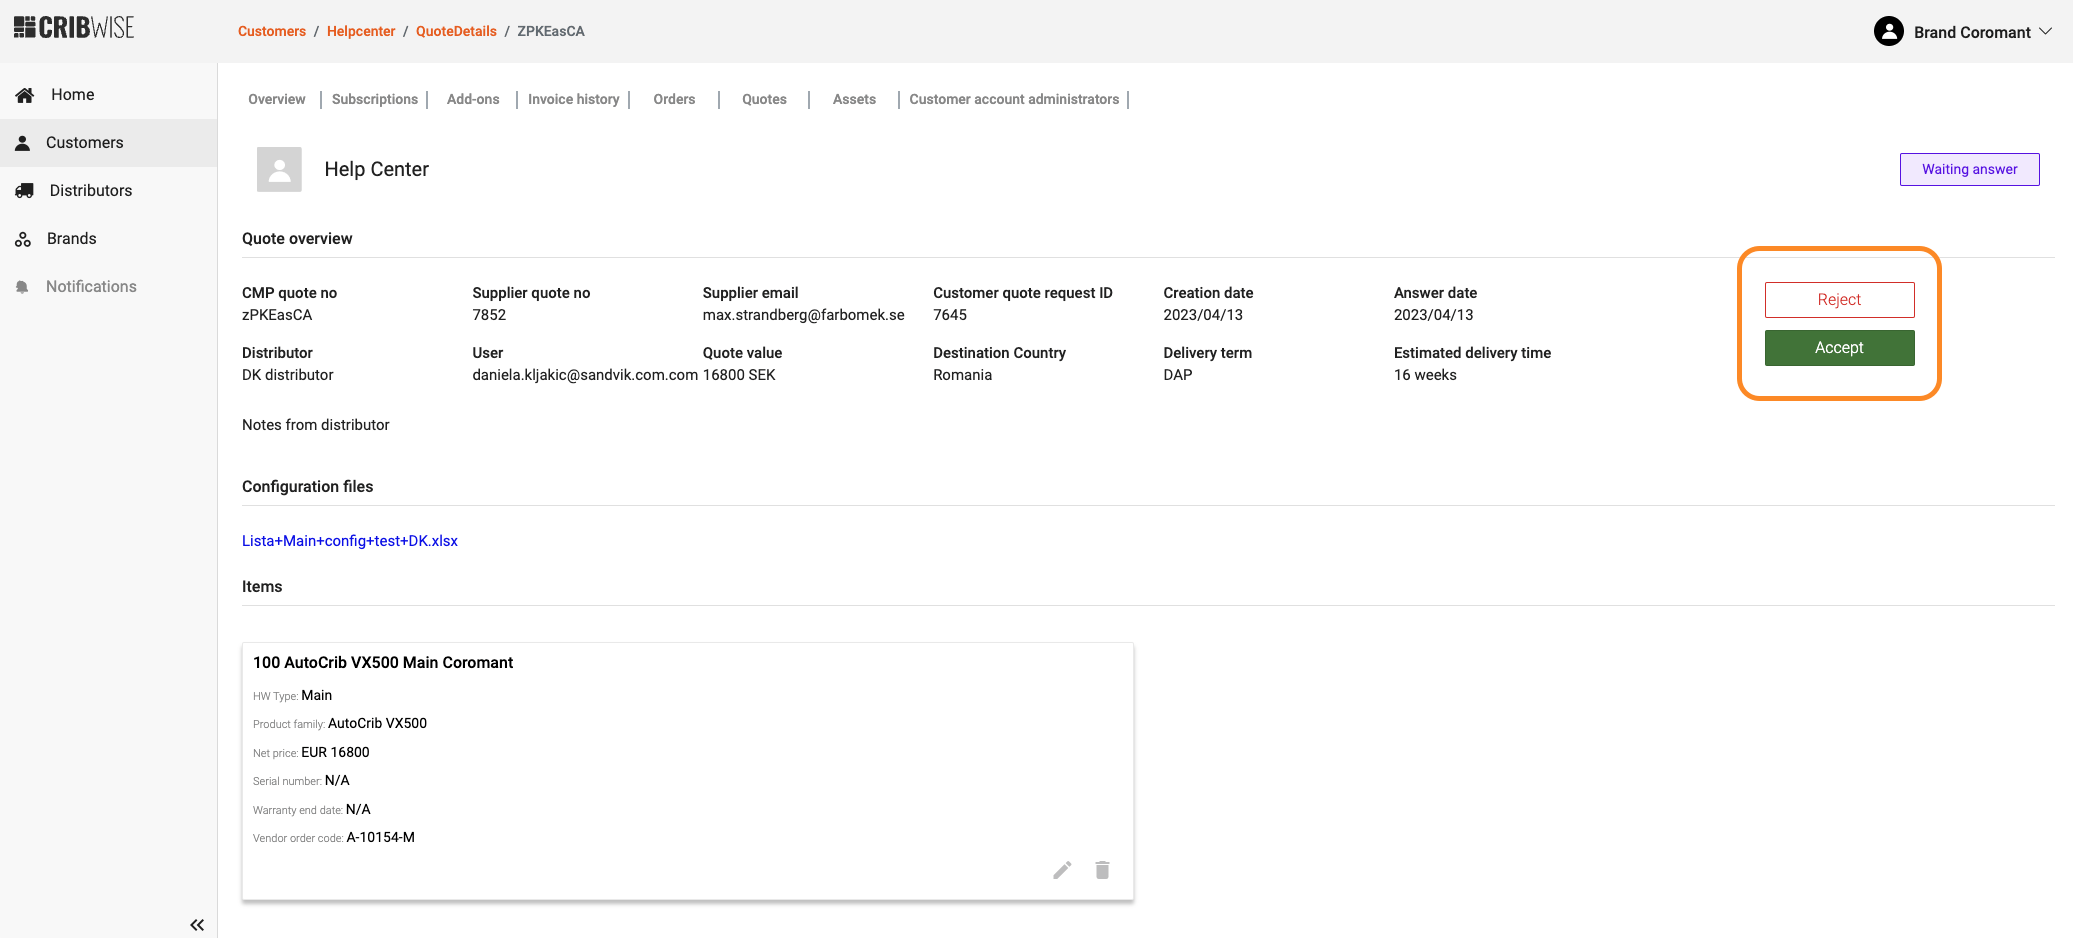2073x938 pixels.
Task: Reject the quote
Action: (x=1839, y=300)
